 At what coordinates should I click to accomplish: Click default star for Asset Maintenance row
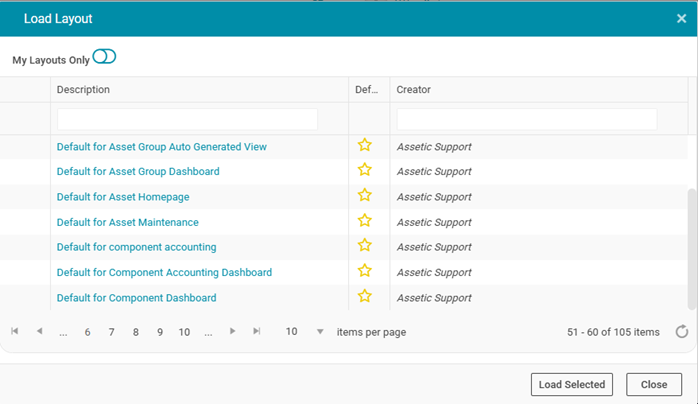pos(365,221)
